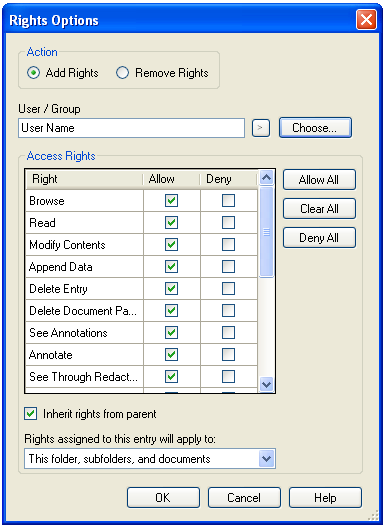Check the Deny box for Annotate
Screen dimensions: 385x527
[228, 355]
